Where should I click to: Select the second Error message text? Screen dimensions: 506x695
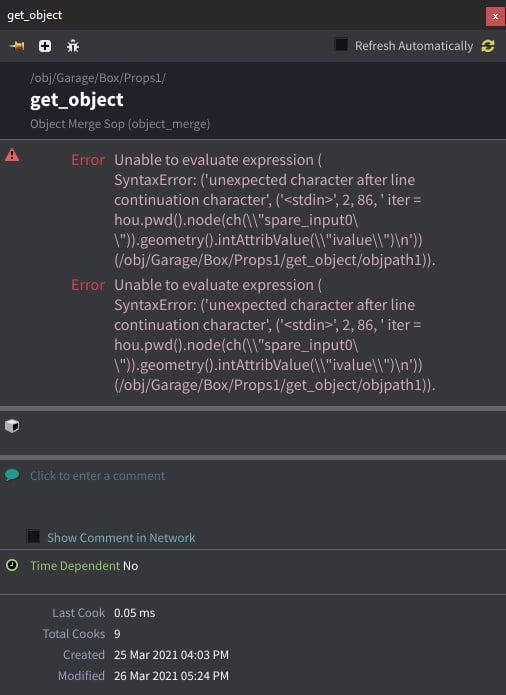coord(275,335)
